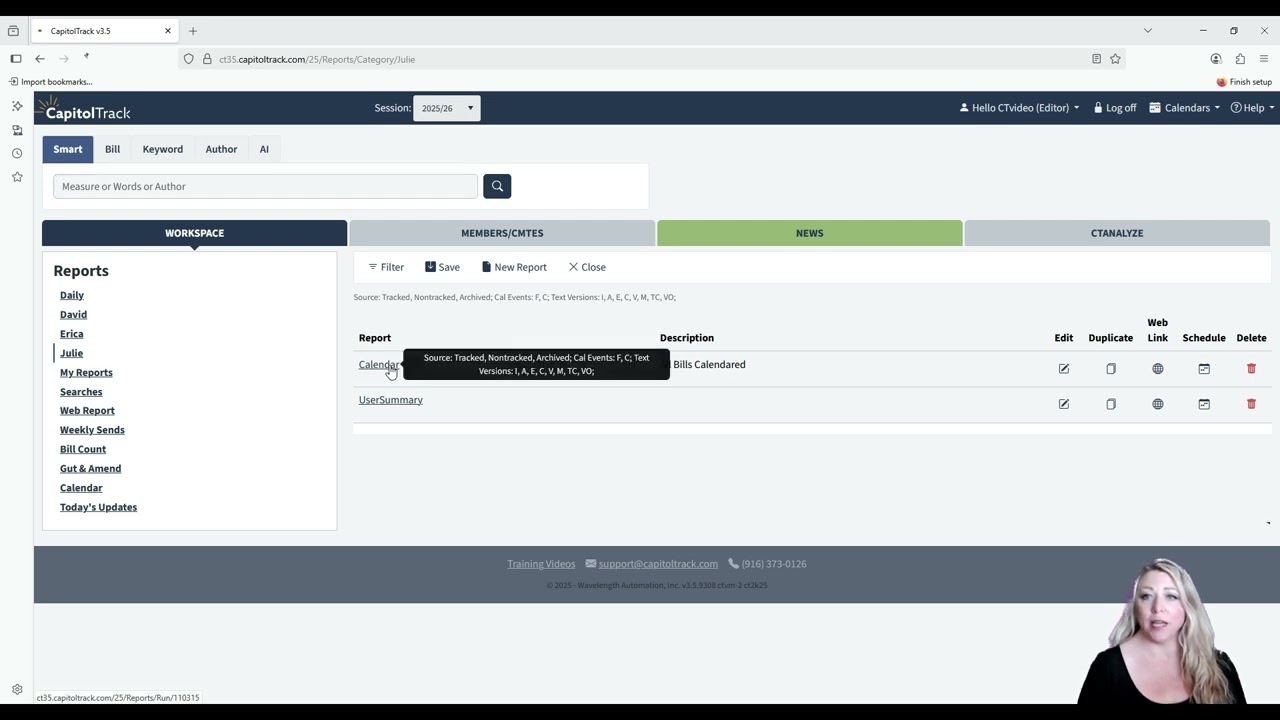1280x720 pixels.
Task: Edit the UserSummary report
Action: 1064,404
